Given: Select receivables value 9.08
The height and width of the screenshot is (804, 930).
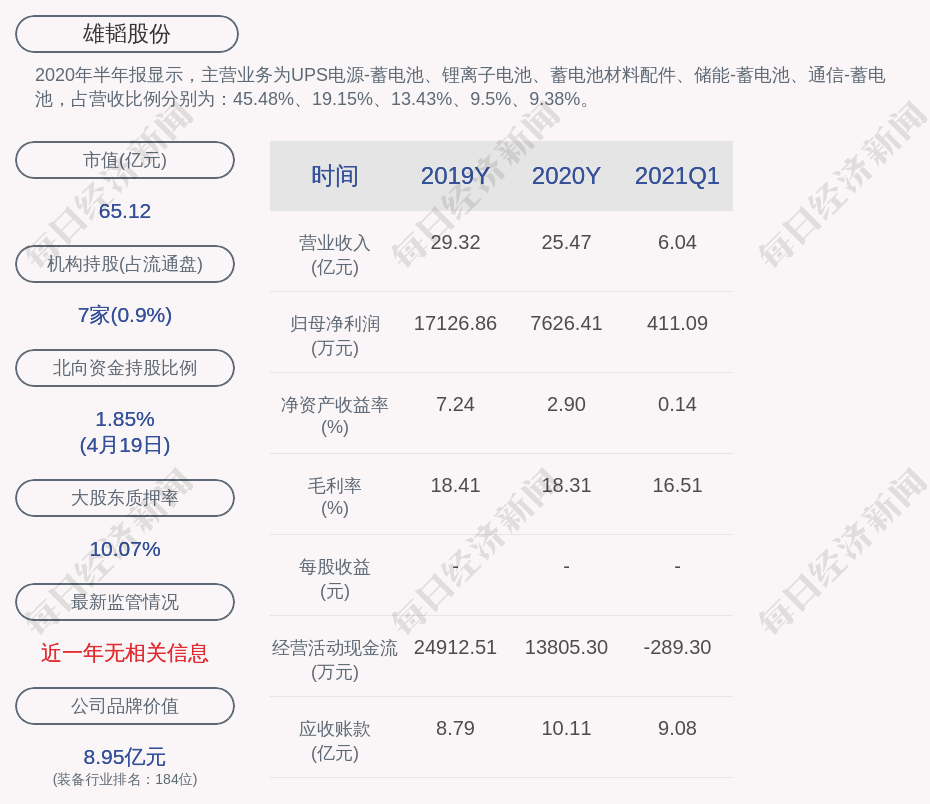Looking at the screenshot, I should click(x=677, y=728).
